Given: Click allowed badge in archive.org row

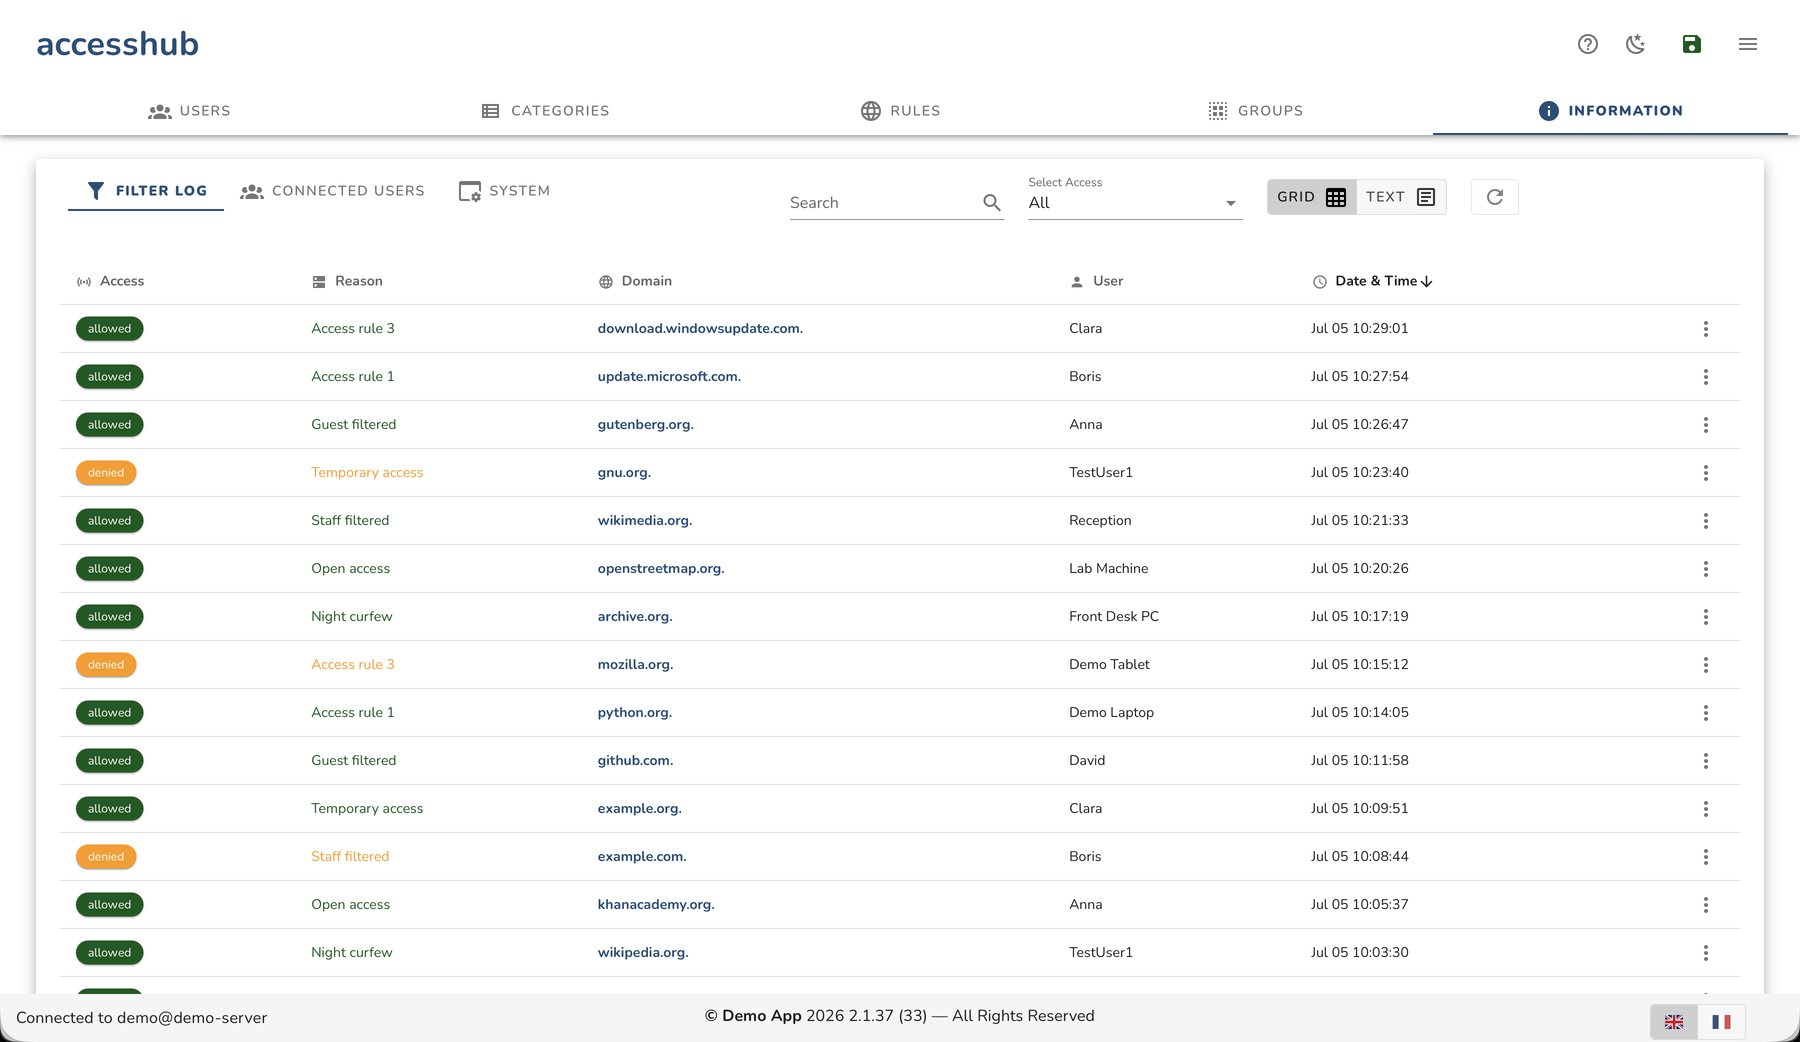Looking at the screenshot, I should coord(110,617).
